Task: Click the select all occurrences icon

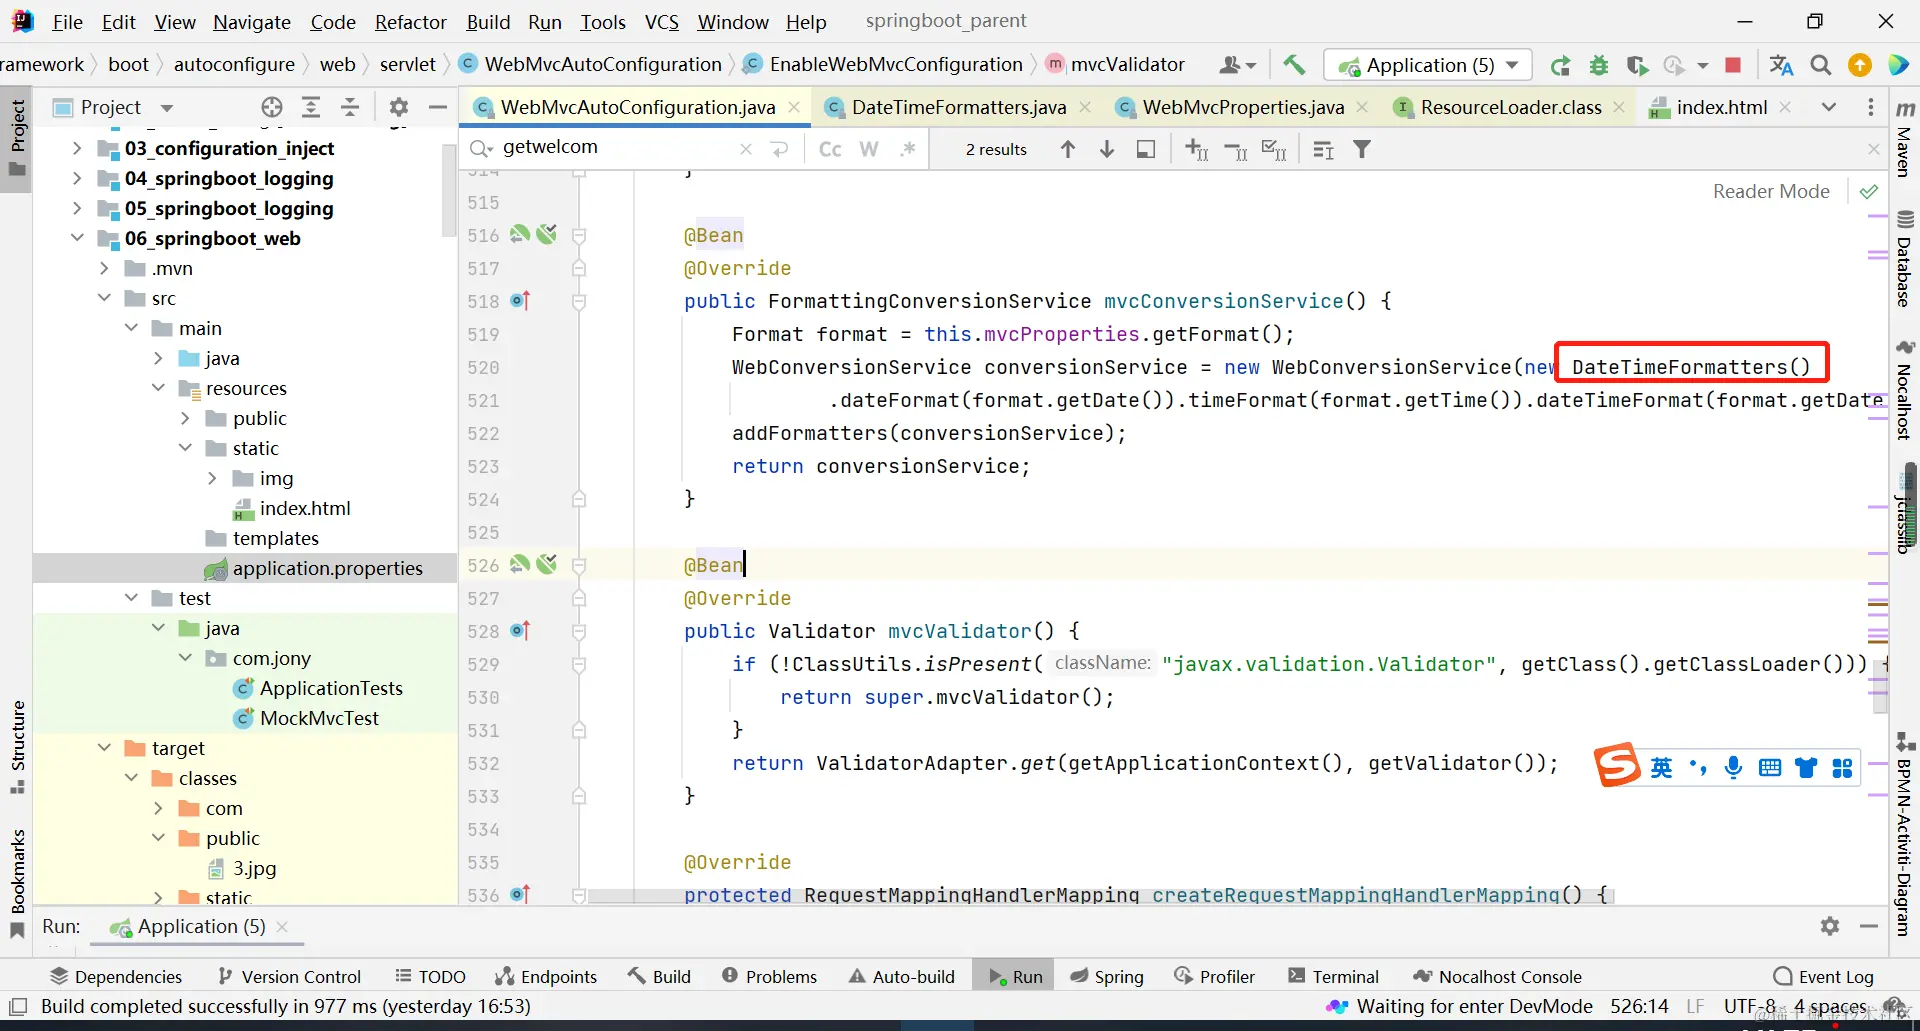Action: 1274,150
